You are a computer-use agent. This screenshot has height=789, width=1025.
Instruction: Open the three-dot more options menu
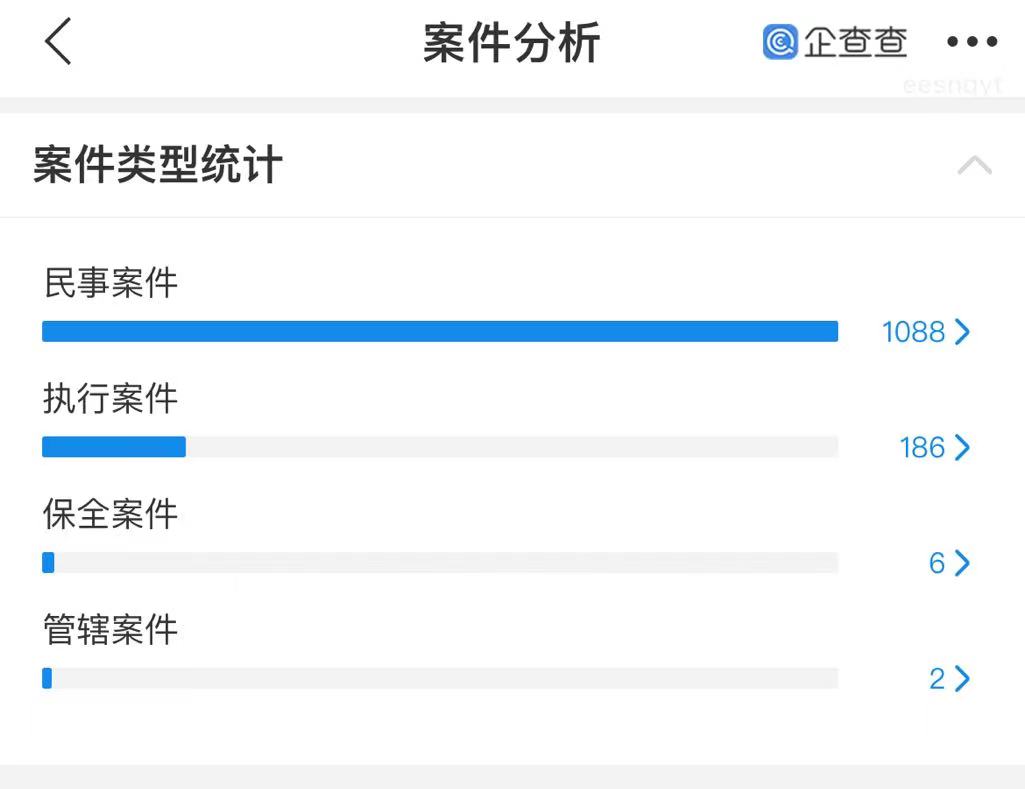972,42
